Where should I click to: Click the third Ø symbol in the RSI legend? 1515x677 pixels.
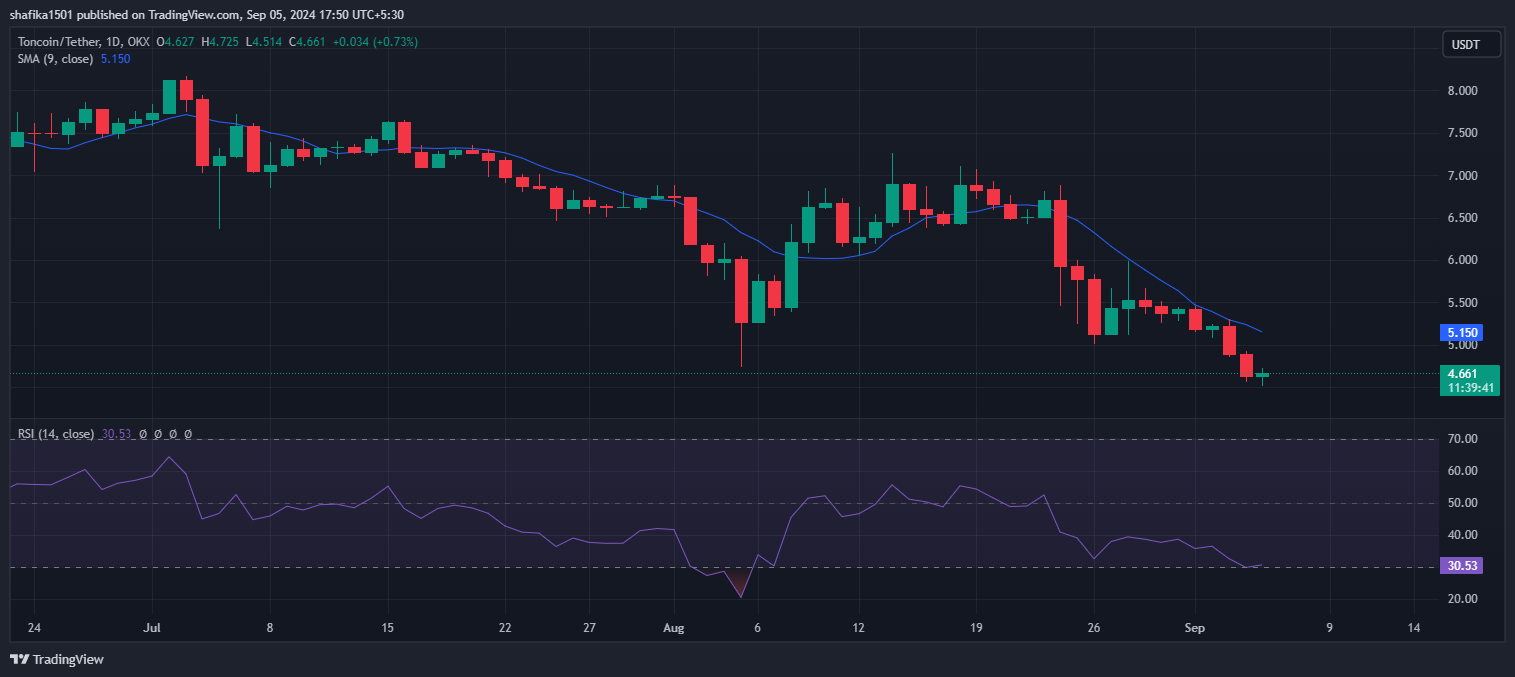[x=173, y=434]
